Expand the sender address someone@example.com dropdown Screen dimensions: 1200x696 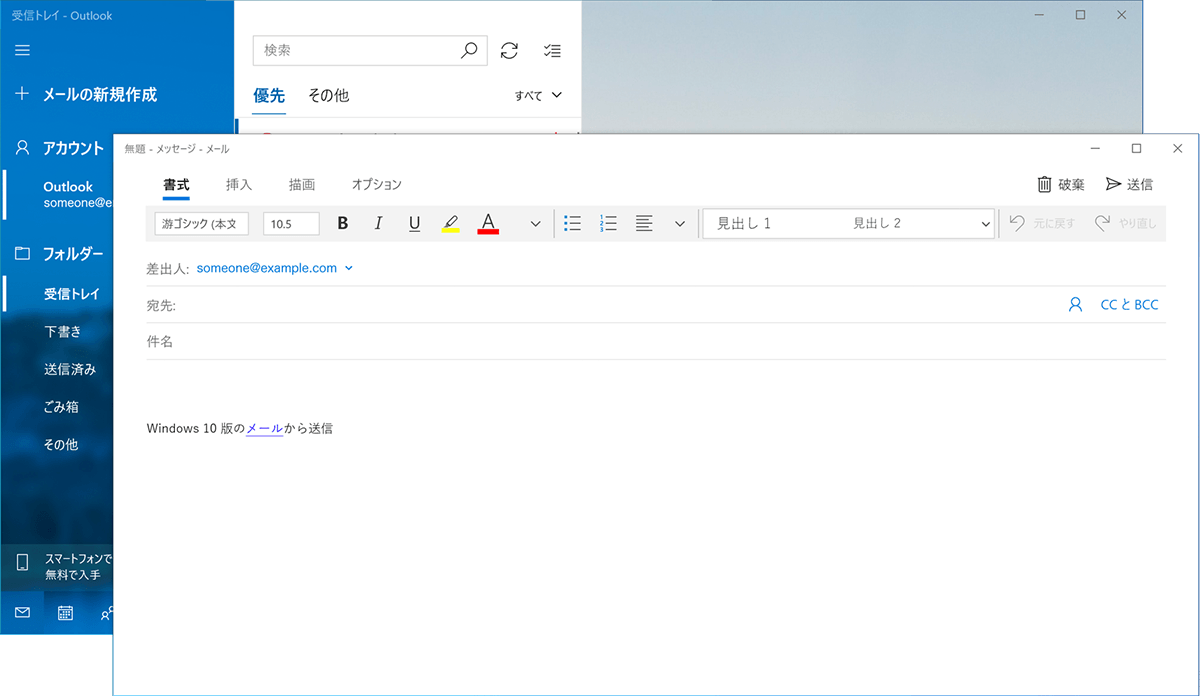(275, 268)
